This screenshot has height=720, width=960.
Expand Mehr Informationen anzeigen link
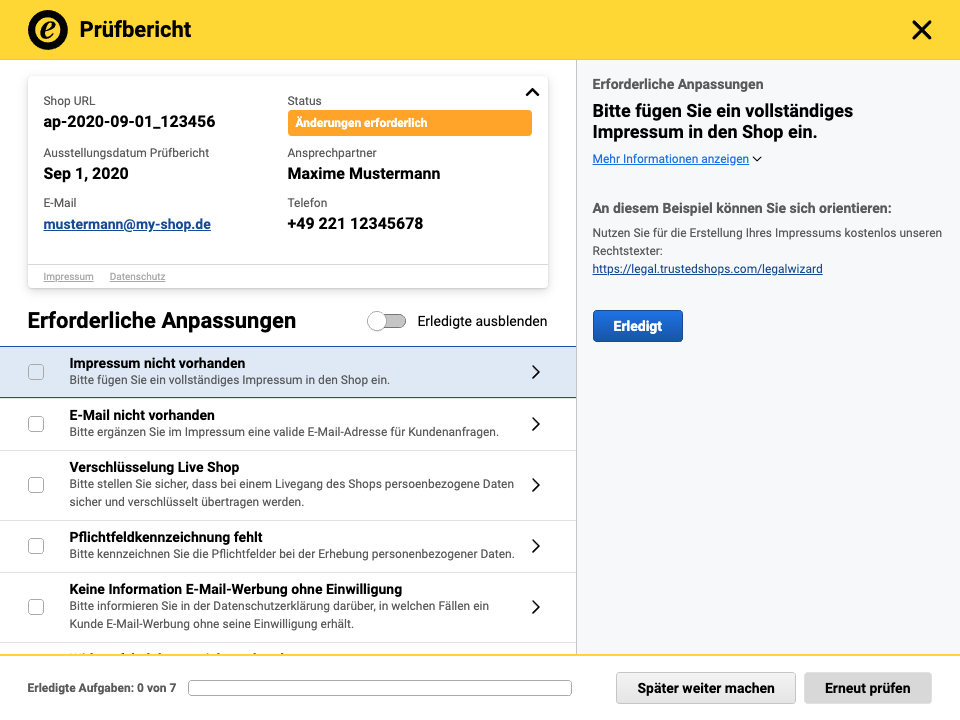pos(670,159)
